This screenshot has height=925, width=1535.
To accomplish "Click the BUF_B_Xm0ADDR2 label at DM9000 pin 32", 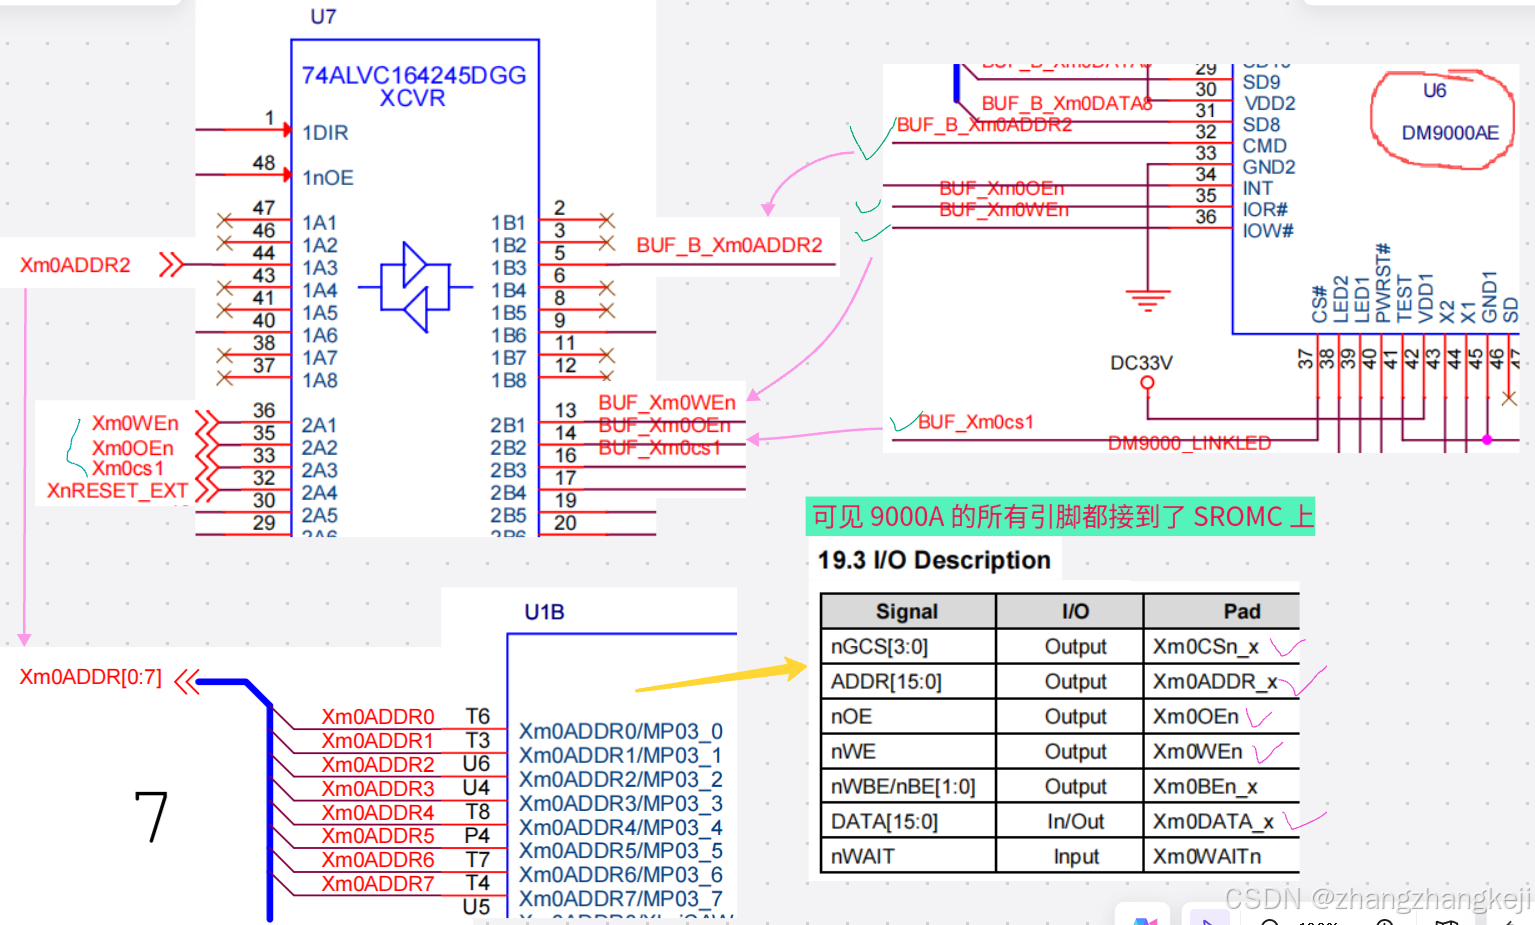I will 984,125.
